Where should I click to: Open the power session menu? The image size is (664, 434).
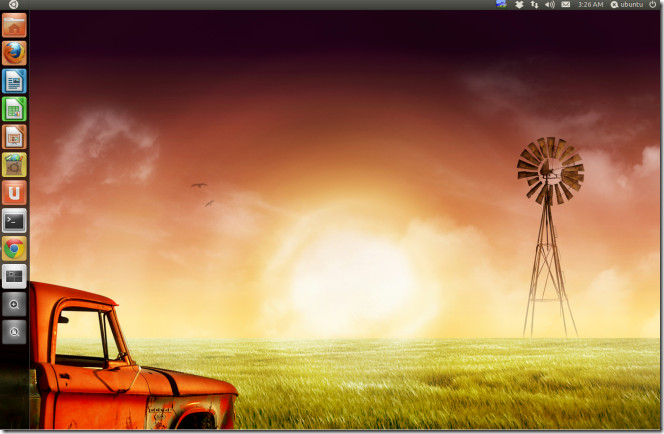(653, 5)
